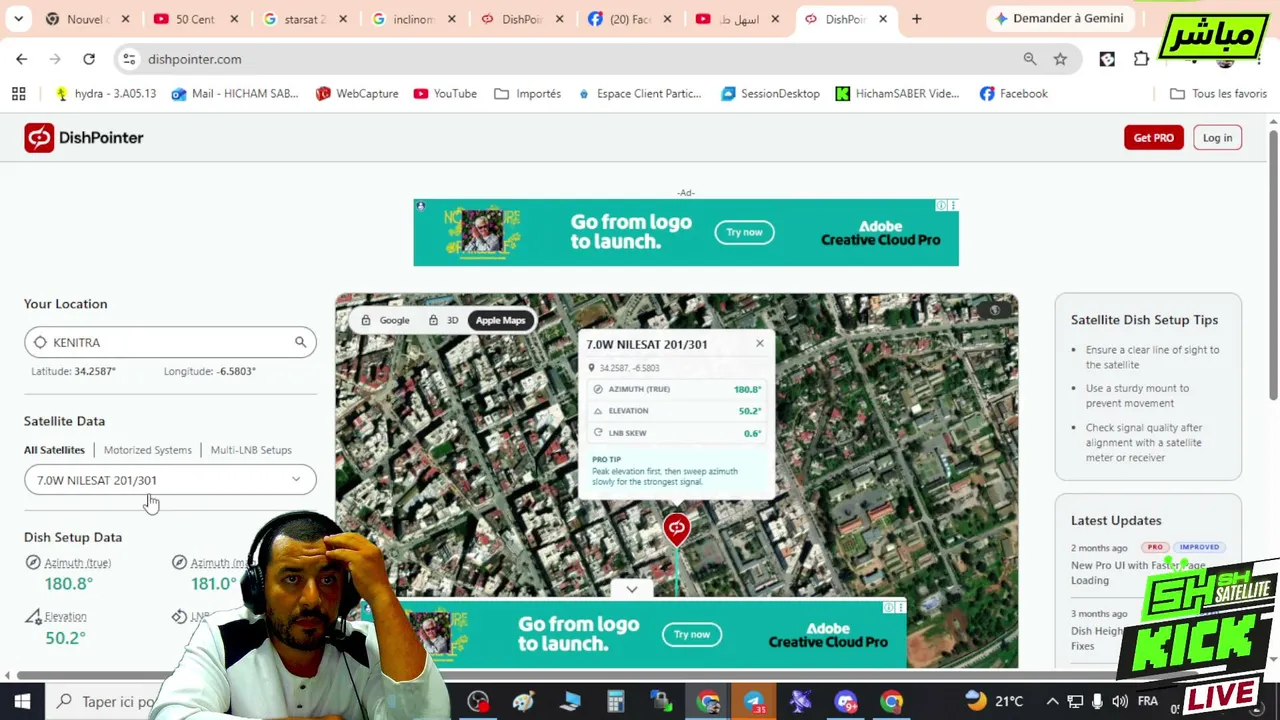This screenshot has width=1280, height=720.
Task: Click the DishPointer logo in the header
Action: [84, 138]
